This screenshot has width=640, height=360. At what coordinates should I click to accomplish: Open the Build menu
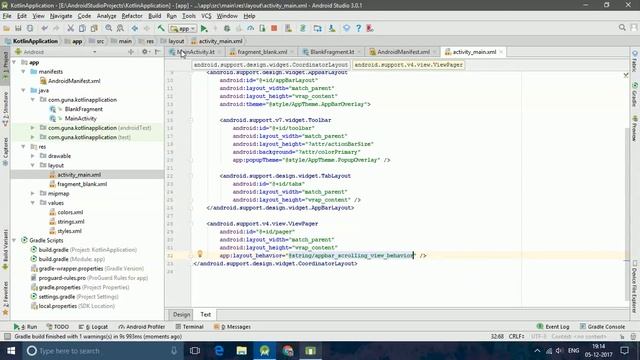tap(154, 16)
